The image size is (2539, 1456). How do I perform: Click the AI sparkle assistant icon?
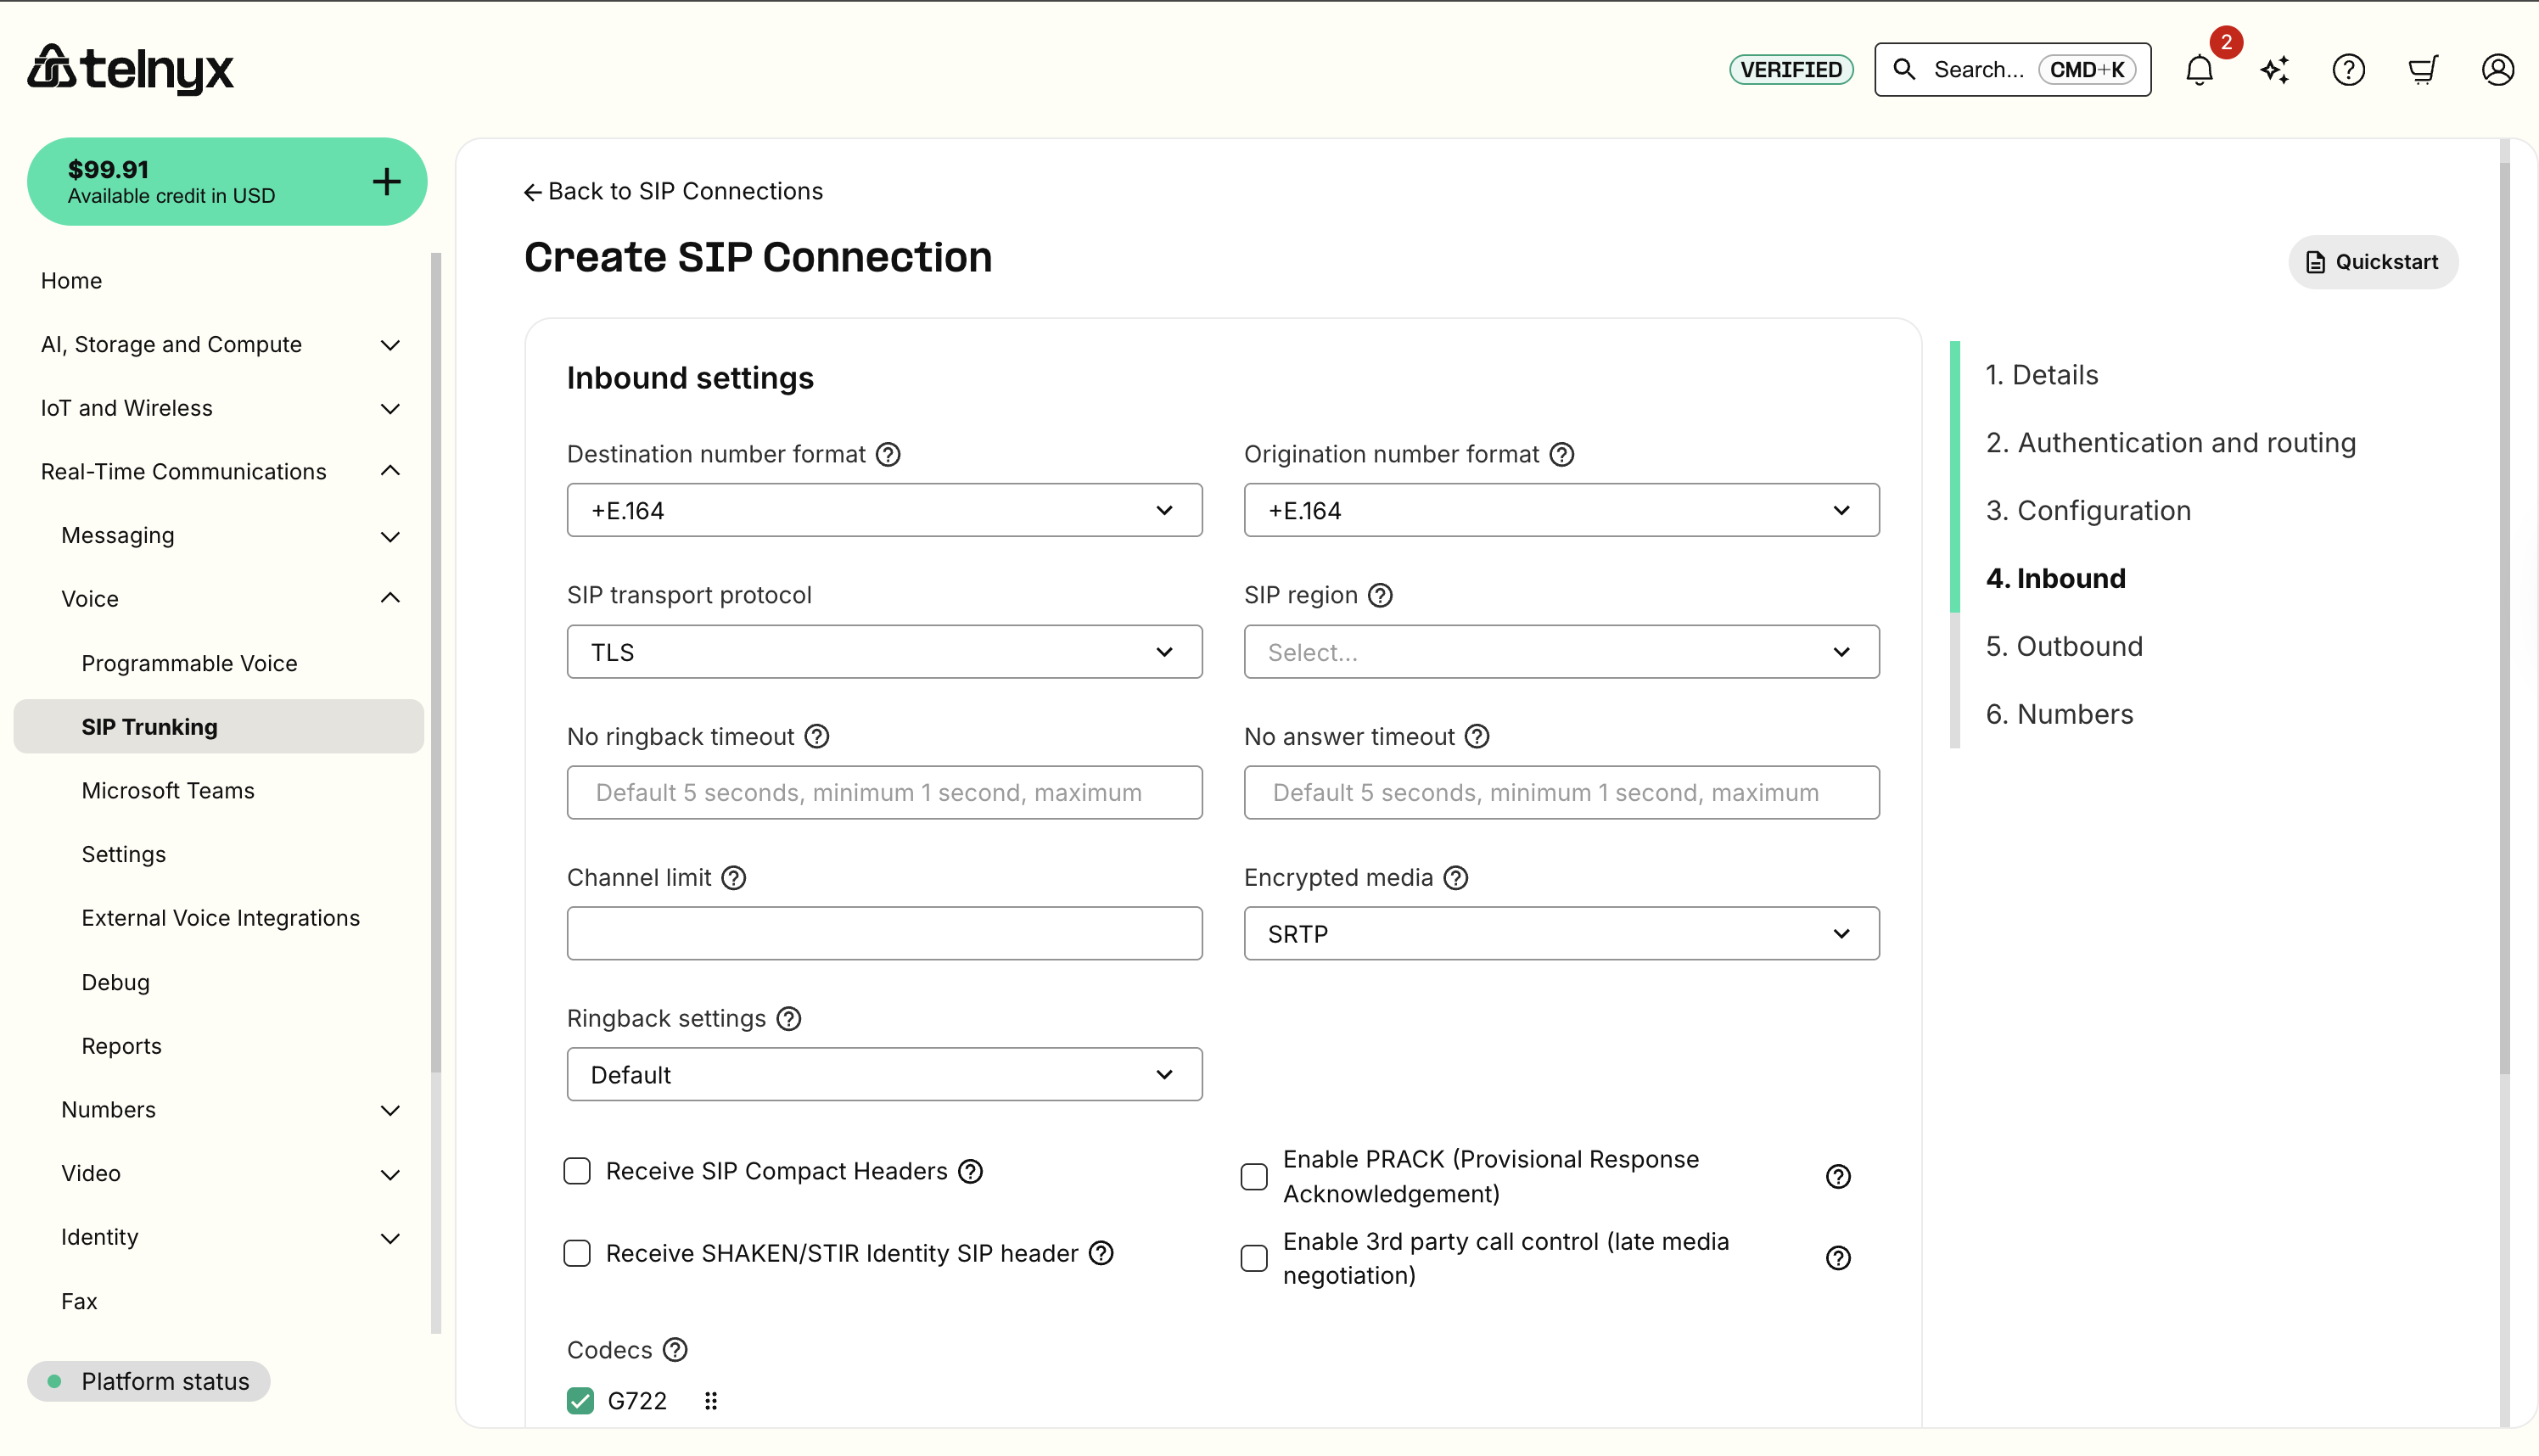2274,70
